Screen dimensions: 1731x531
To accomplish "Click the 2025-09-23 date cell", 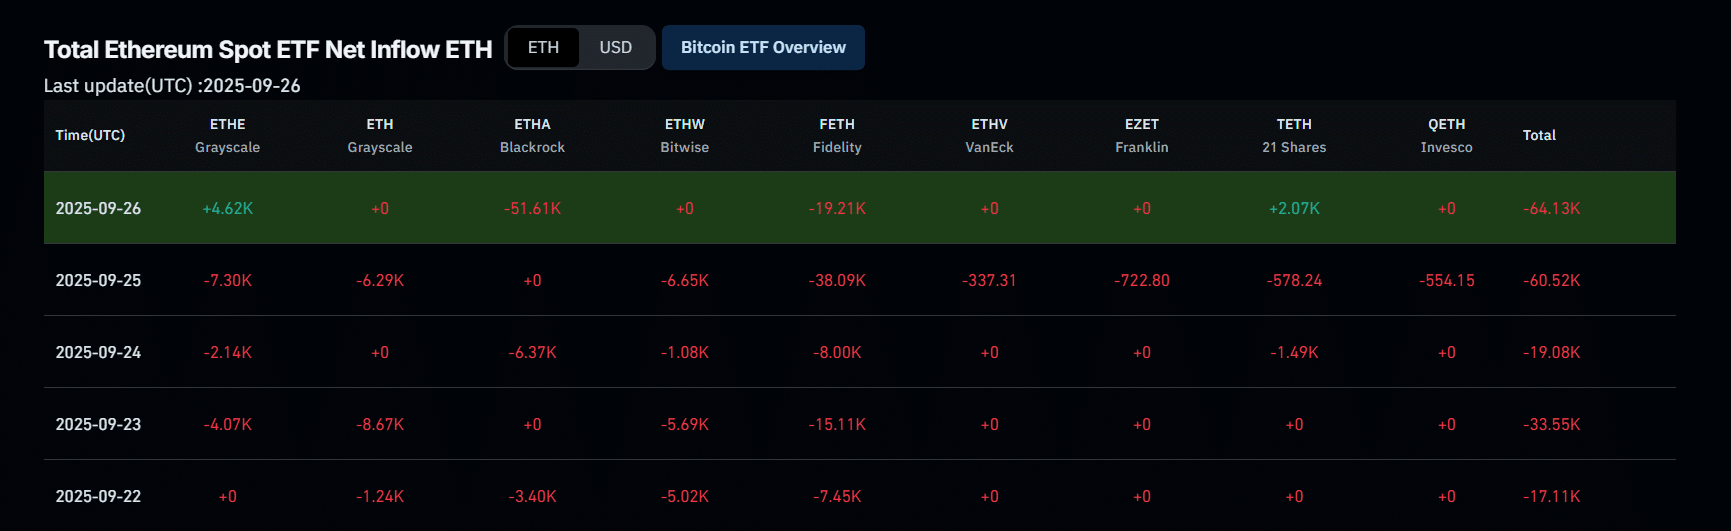I will [x=98, y=424].
